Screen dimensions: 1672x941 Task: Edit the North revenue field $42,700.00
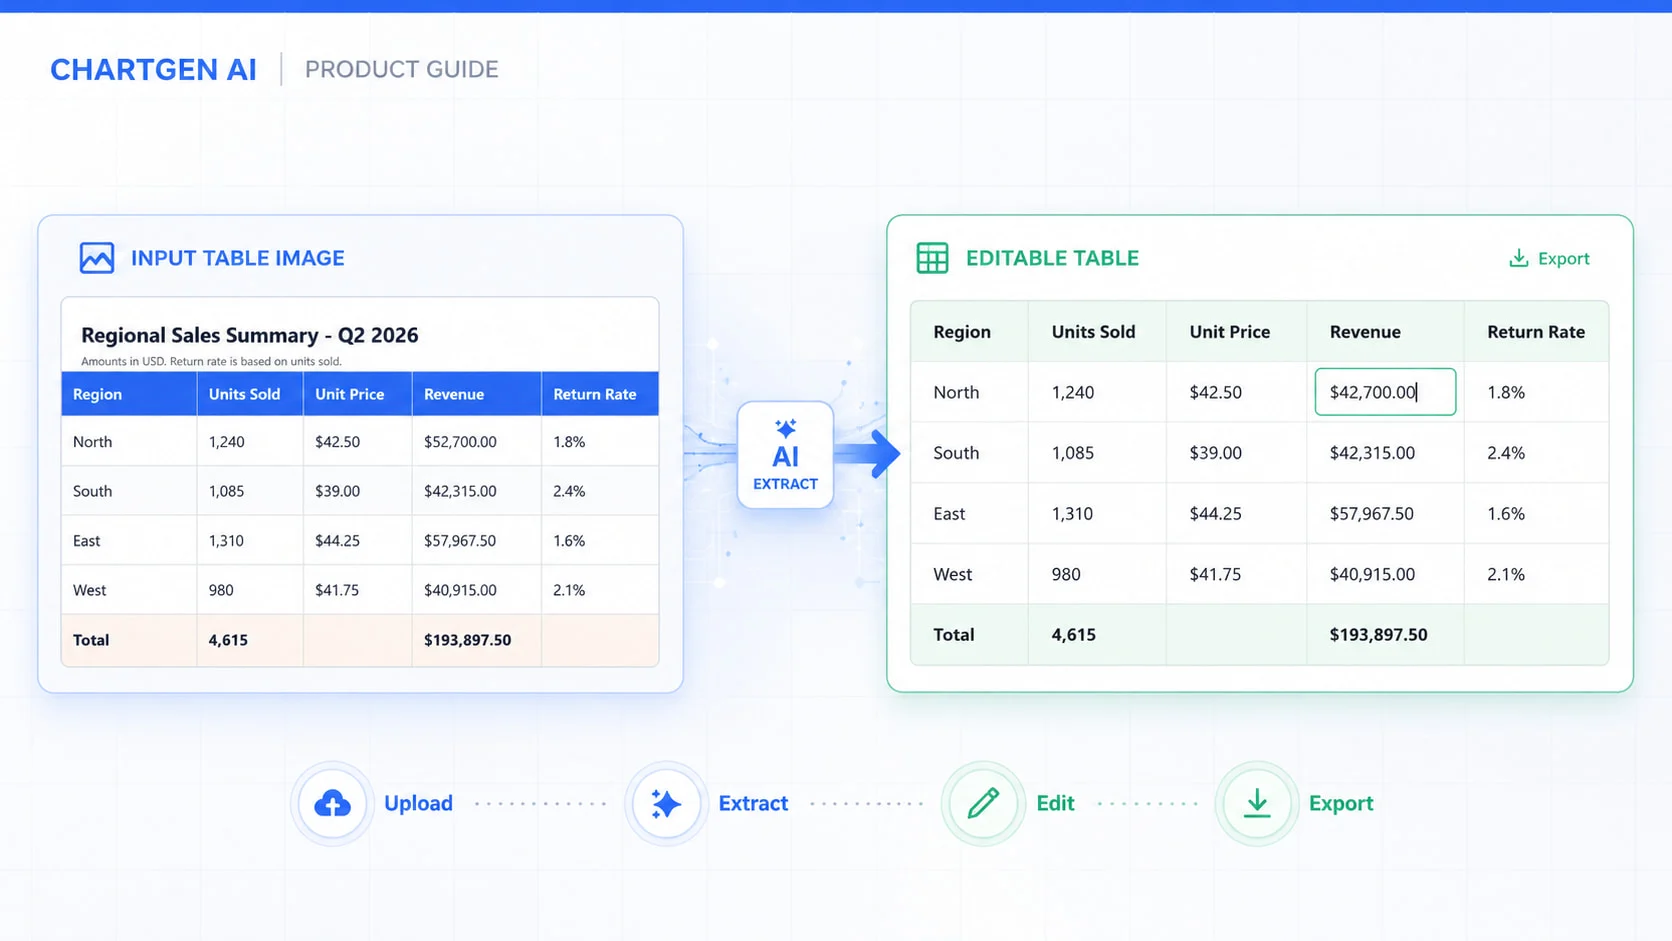(1385, 392)
